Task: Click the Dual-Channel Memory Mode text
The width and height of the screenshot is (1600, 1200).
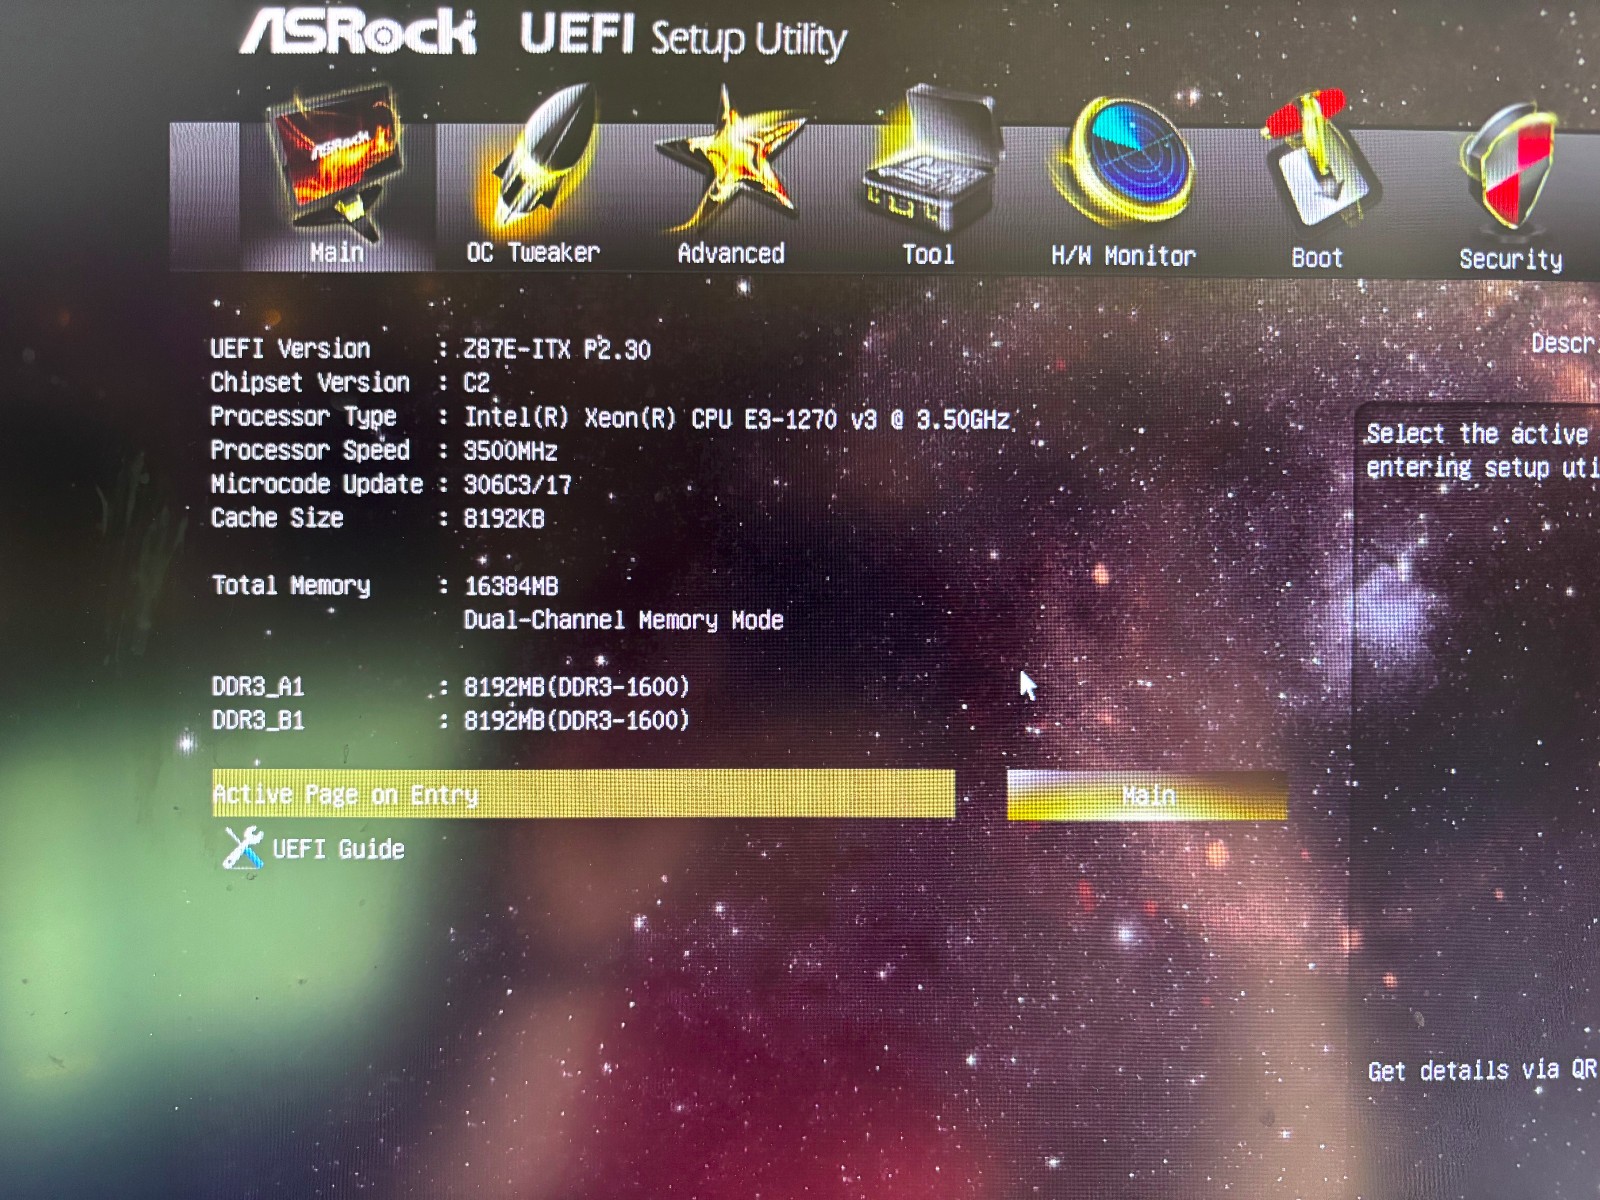Action: click(624, 620)
